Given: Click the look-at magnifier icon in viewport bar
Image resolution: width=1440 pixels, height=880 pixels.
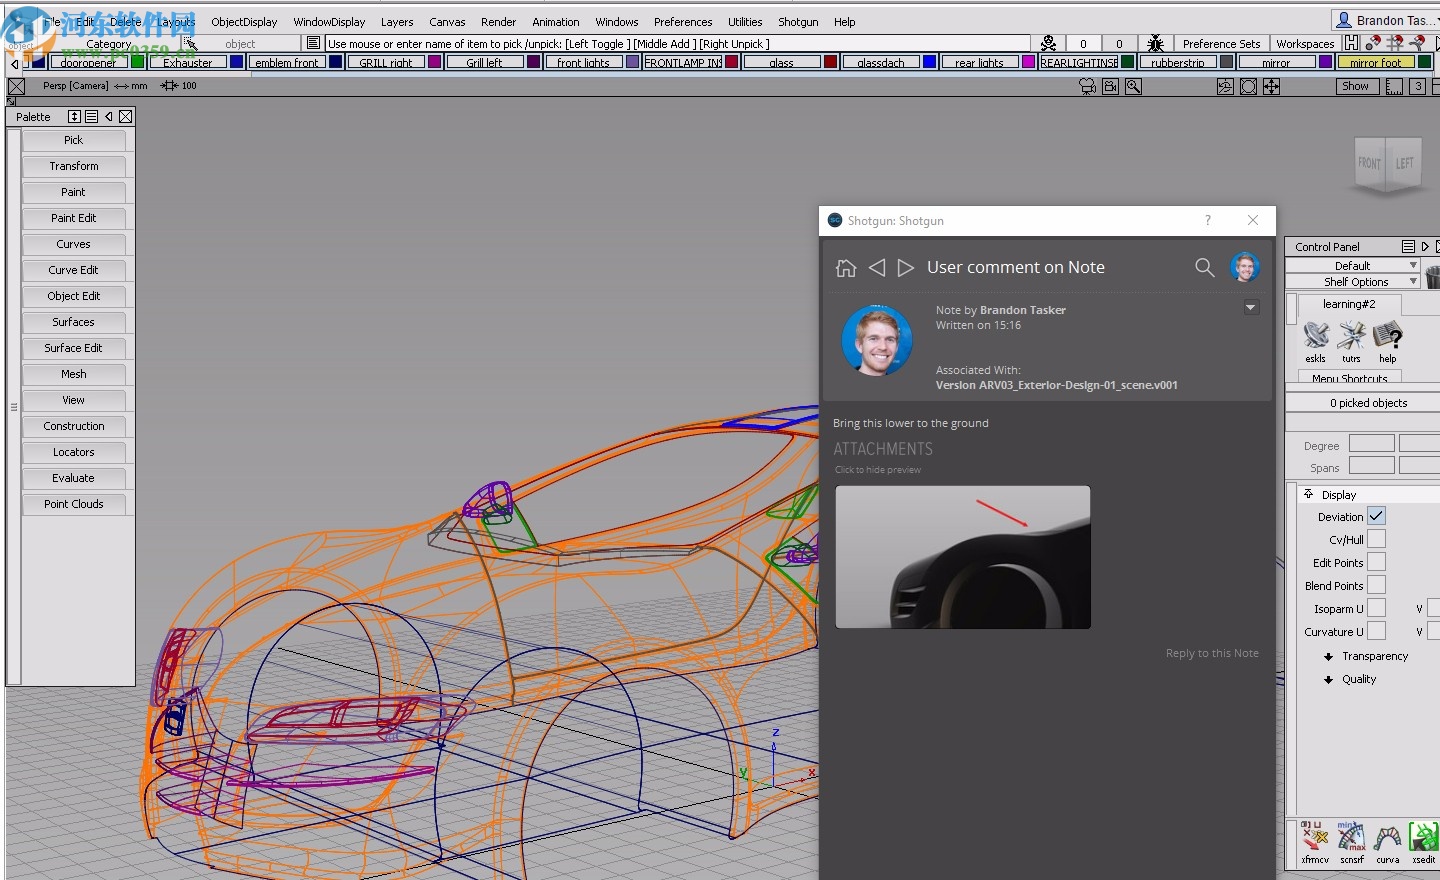Looking at the screenshot, I should pos(1133,87).
